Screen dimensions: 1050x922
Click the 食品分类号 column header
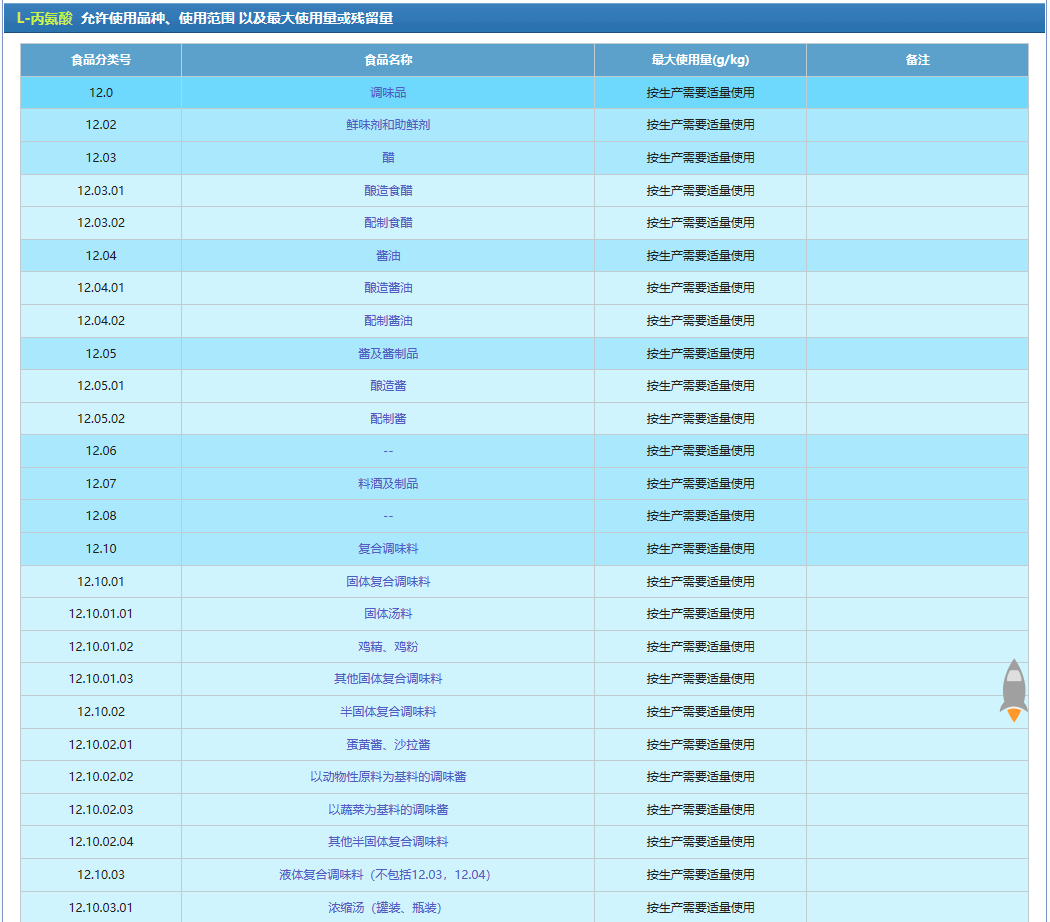point(100,60)
